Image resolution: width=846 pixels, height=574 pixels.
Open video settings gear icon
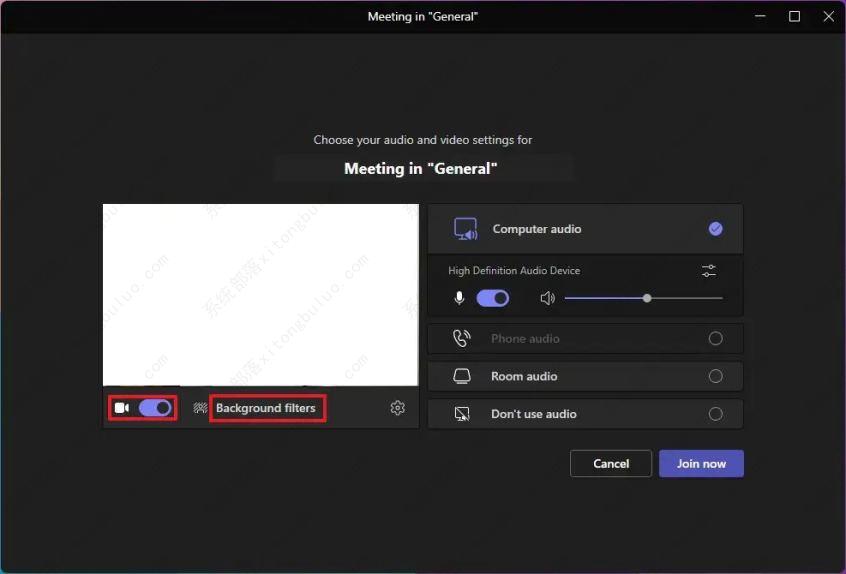[398, 408]
